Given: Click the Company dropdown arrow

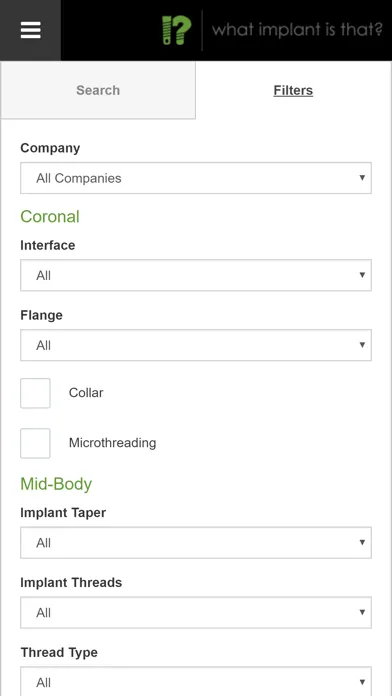Looking at the screenshot, I should coord(362,178).
